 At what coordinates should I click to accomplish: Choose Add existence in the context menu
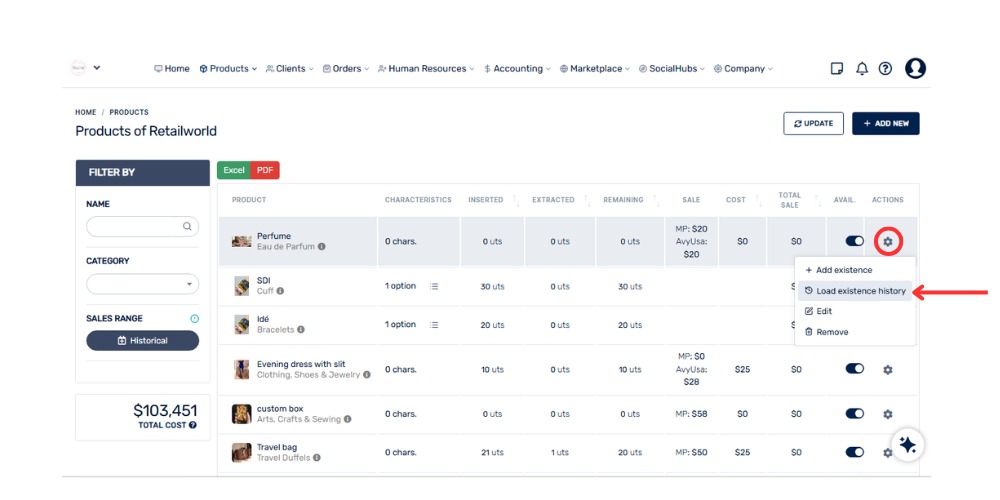point(843,270)
